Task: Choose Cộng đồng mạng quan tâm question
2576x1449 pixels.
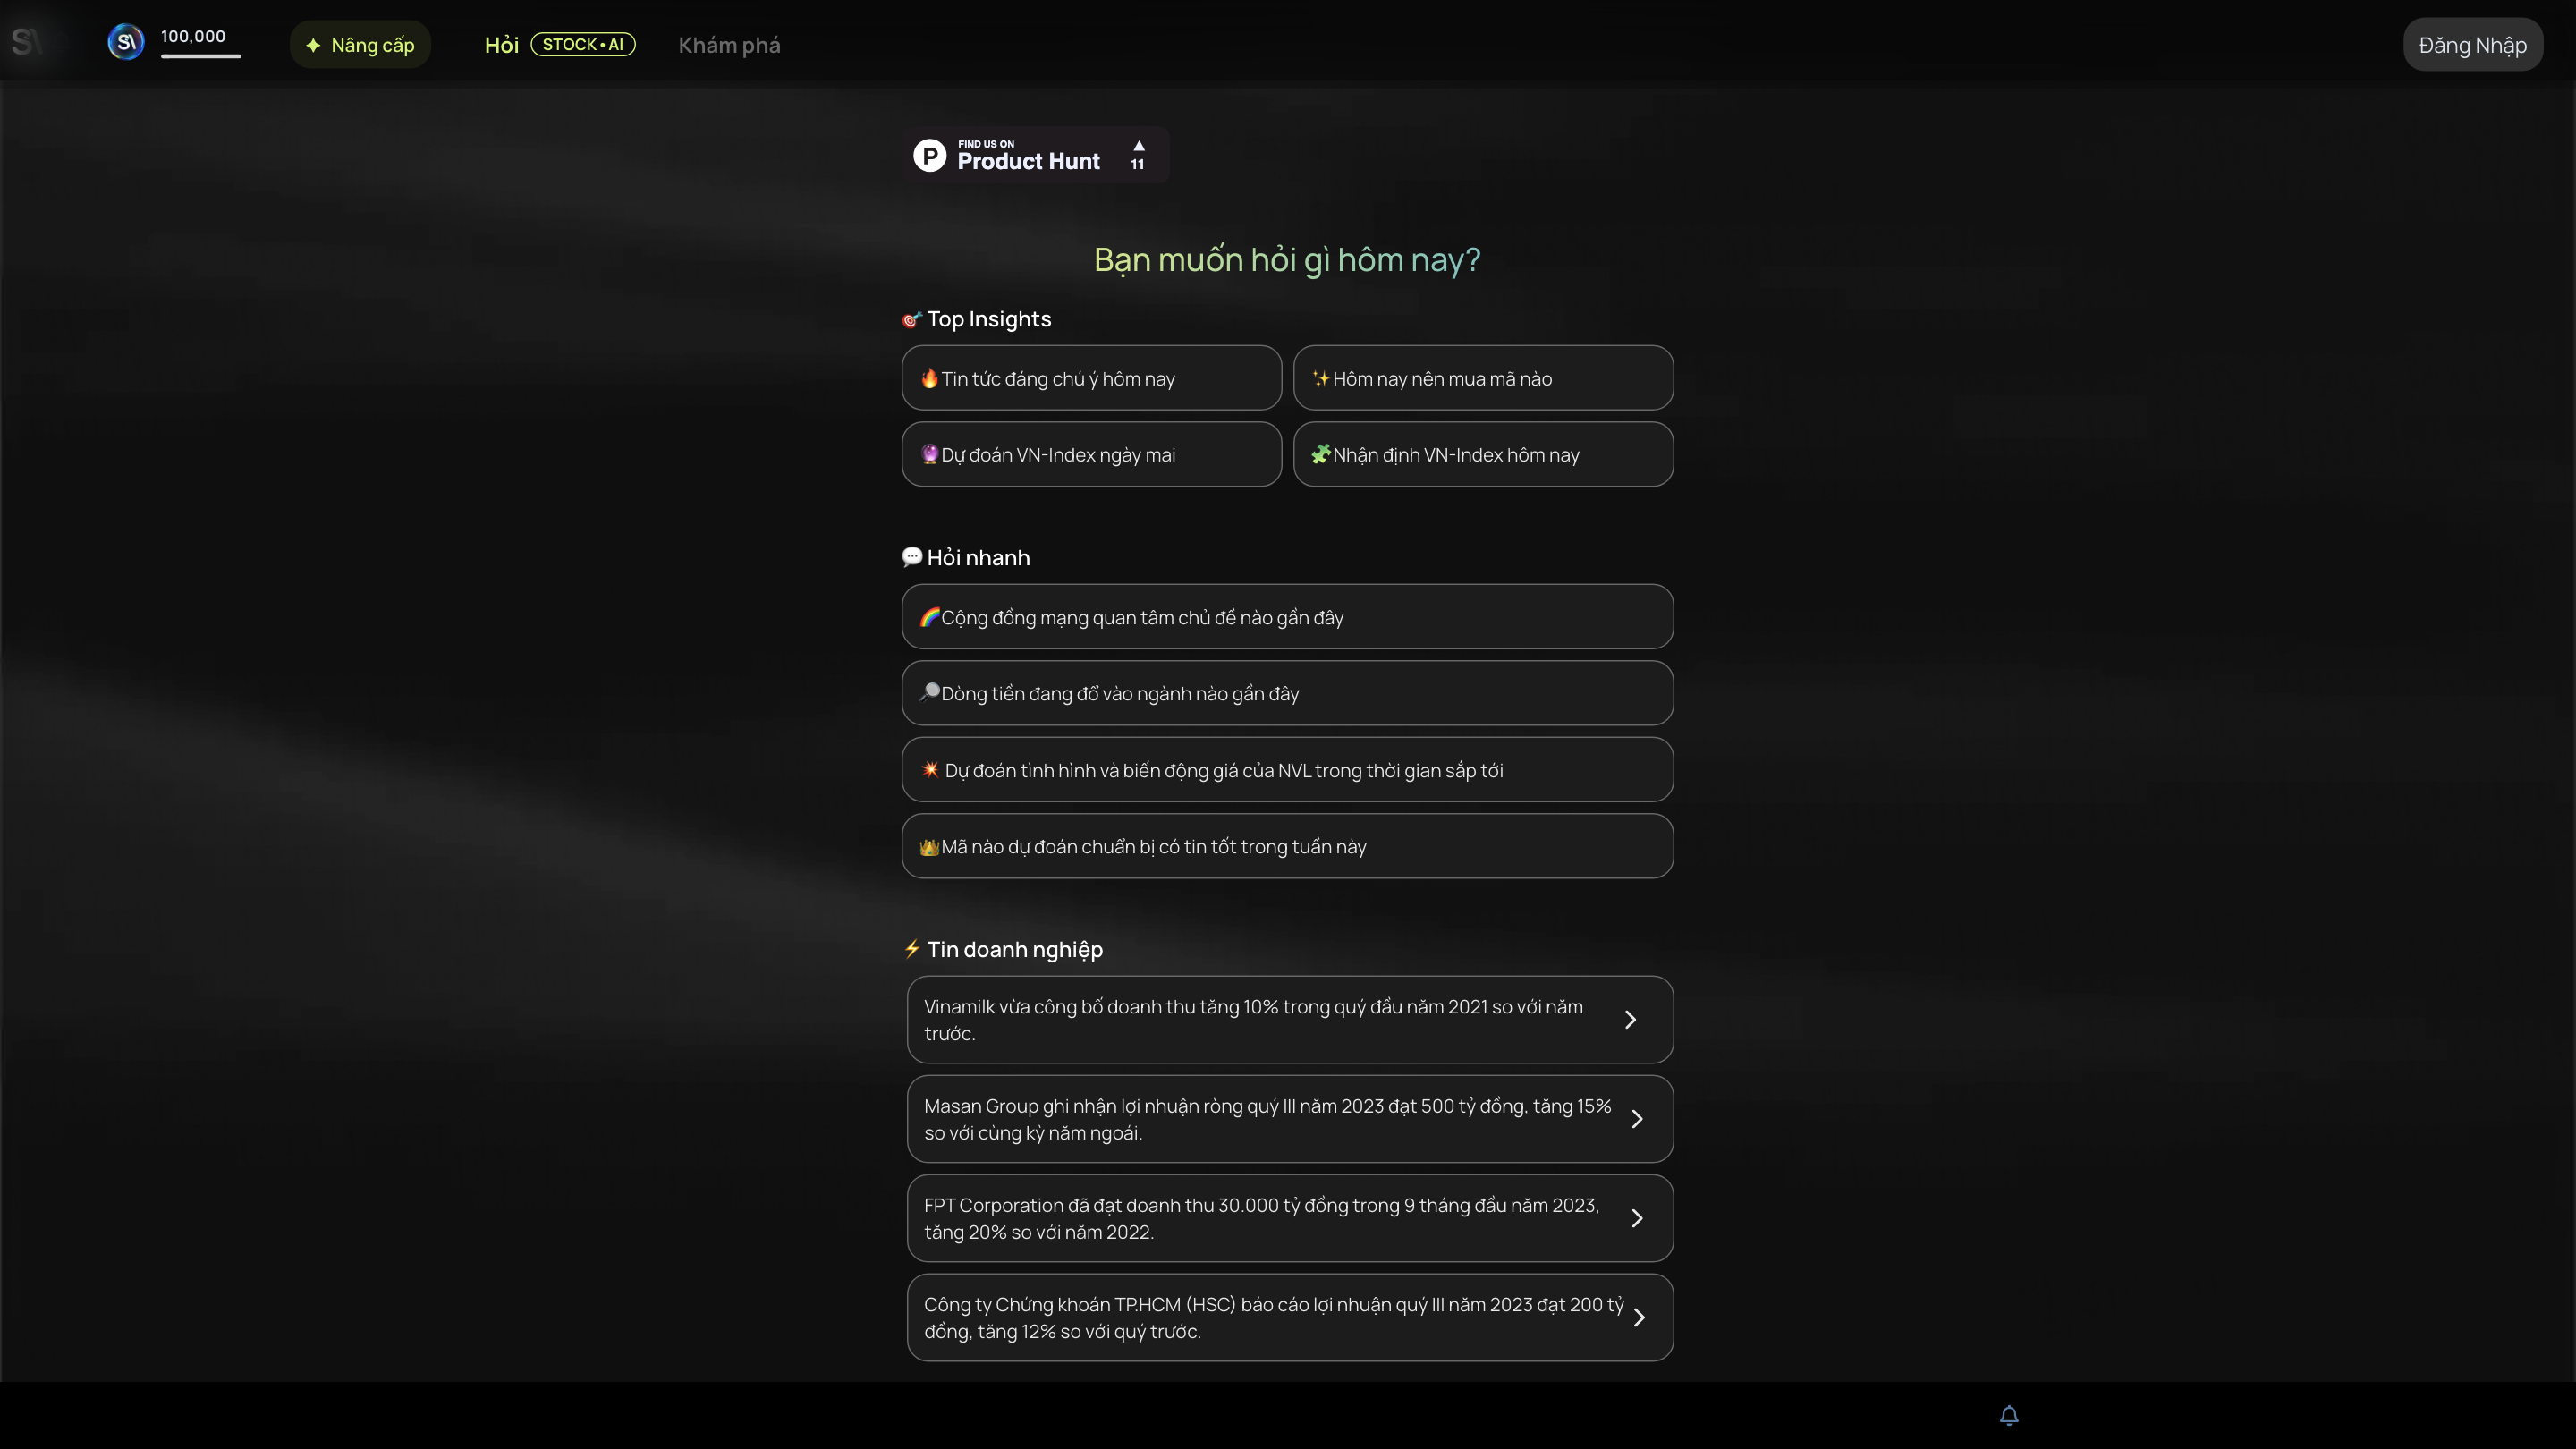Action: pyautogui.click(x=1286, y=617)
